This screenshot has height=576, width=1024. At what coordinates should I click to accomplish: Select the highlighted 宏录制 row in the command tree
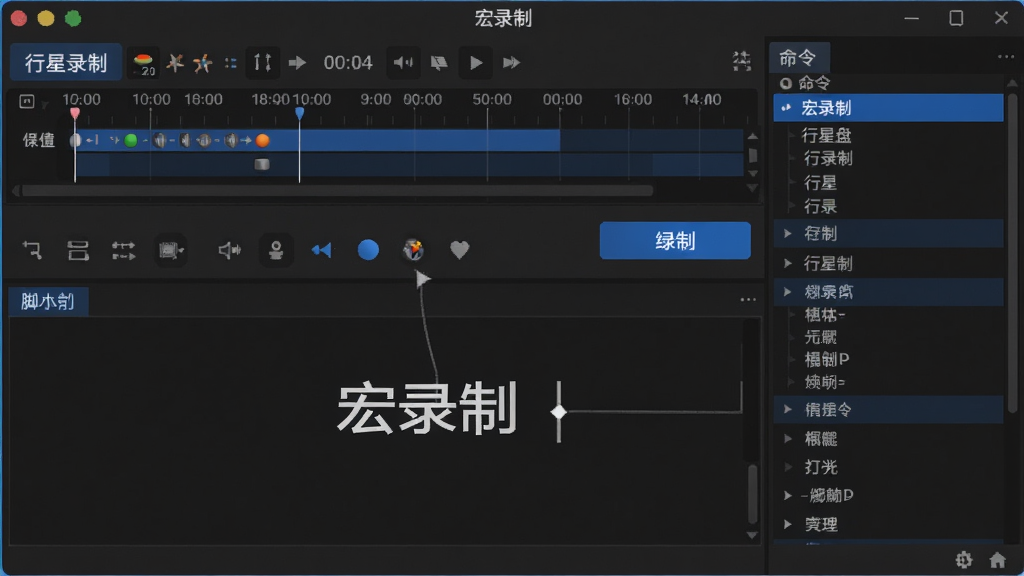[888, 108]
